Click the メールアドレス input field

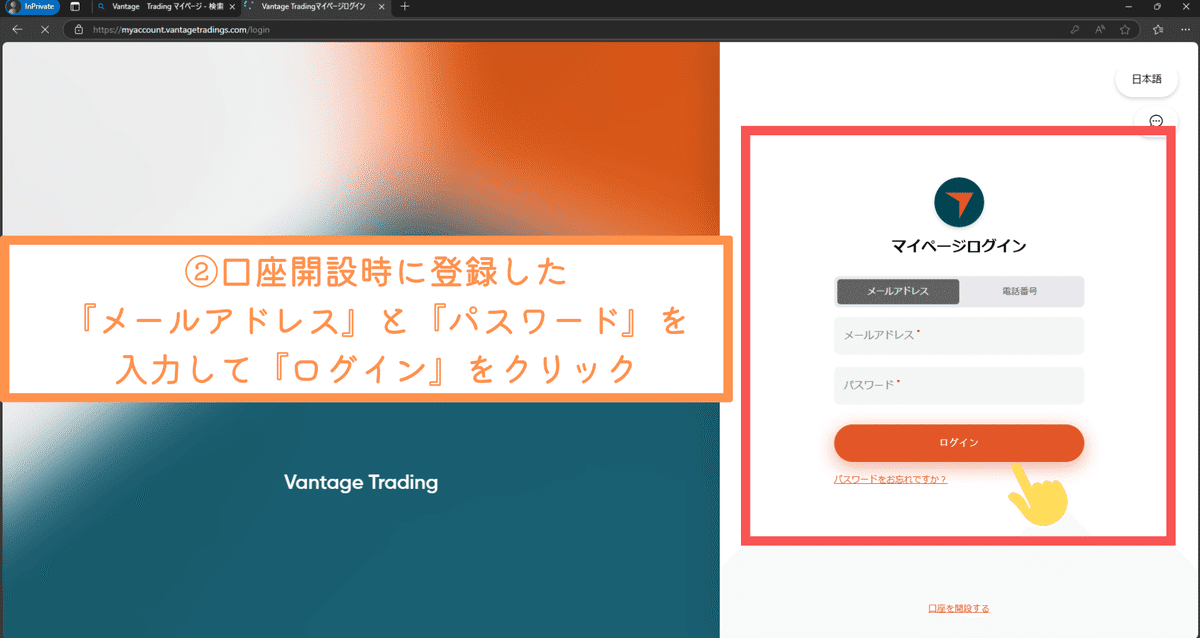[959, 336]
